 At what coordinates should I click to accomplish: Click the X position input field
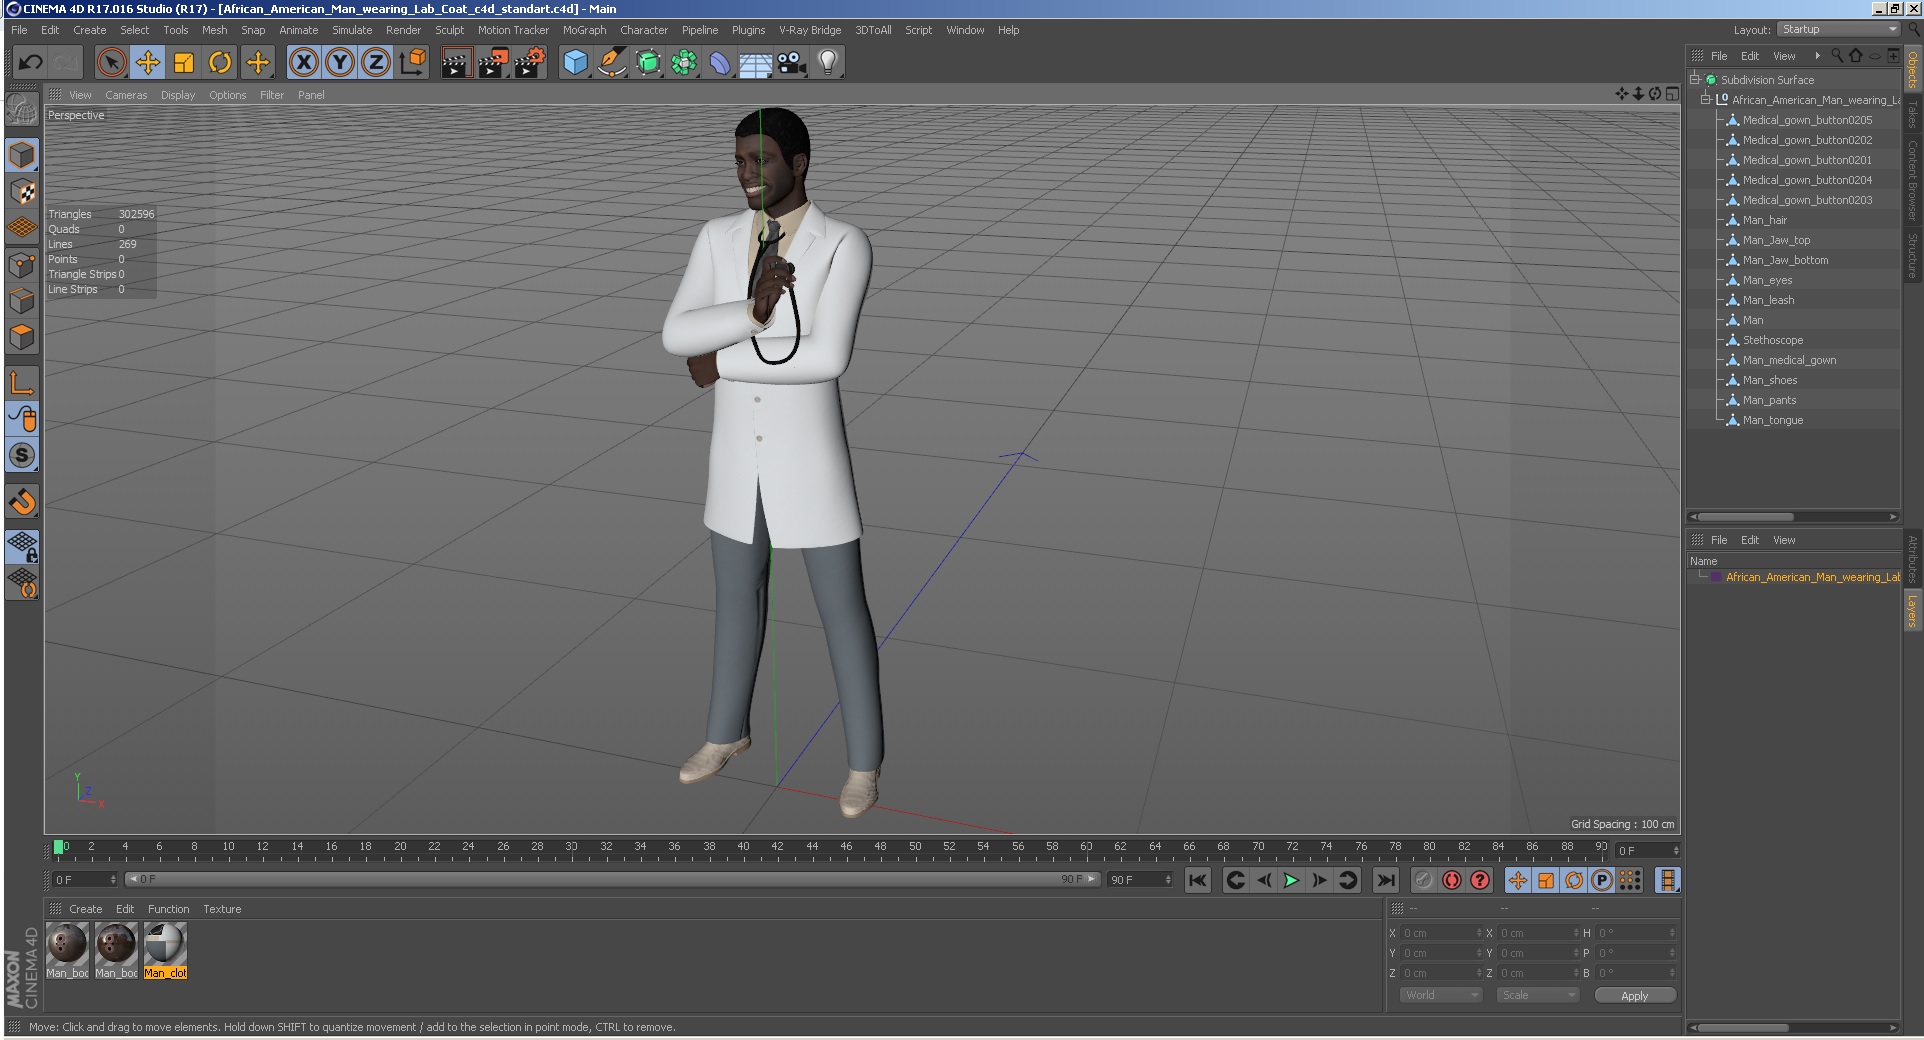click(x=1440, y=933)
